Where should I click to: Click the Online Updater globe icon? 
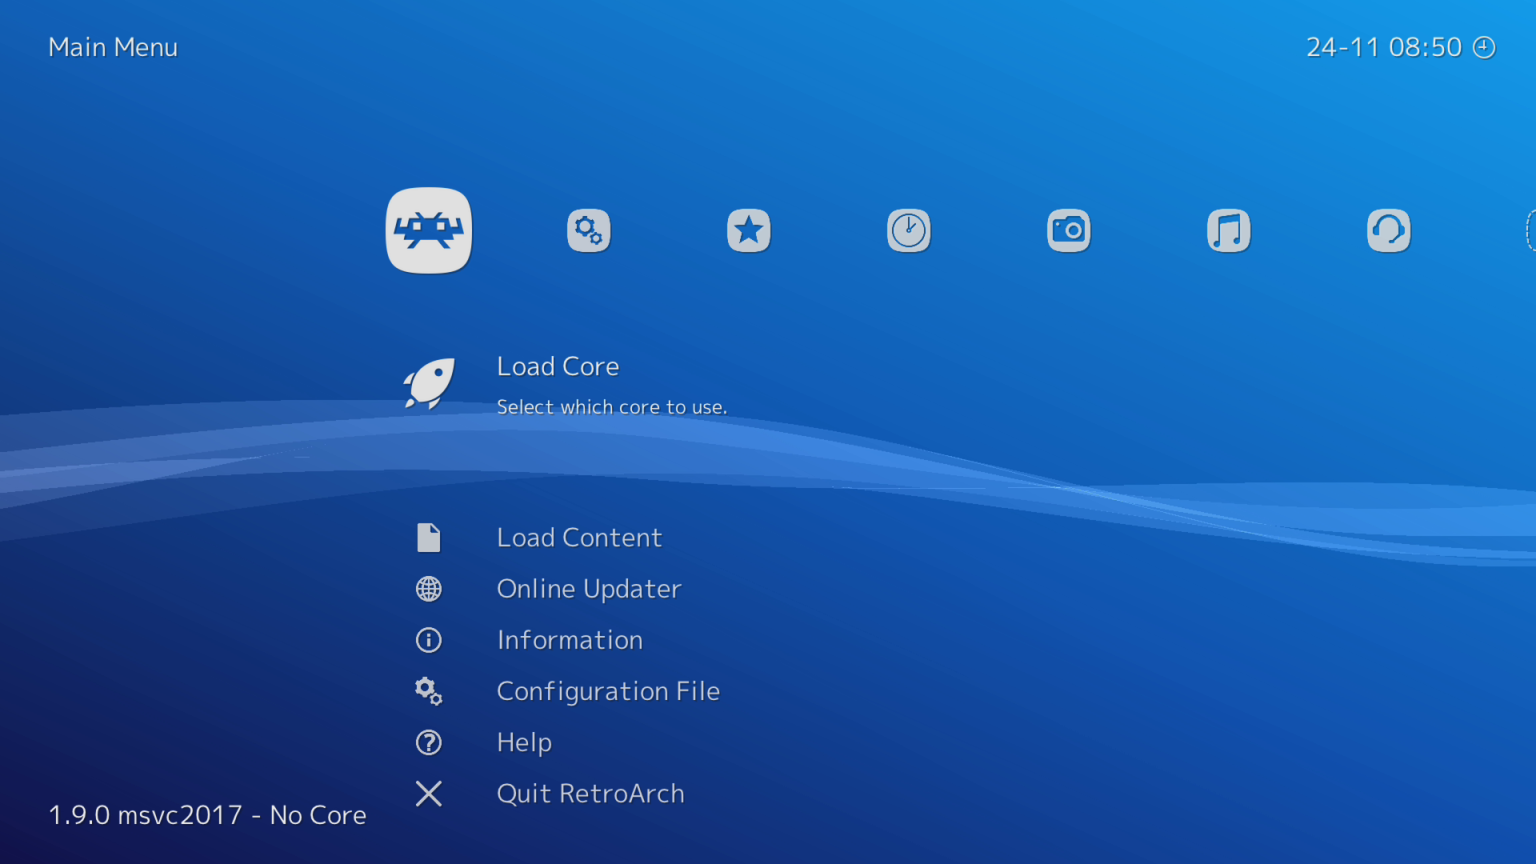[x=428, y=588]
